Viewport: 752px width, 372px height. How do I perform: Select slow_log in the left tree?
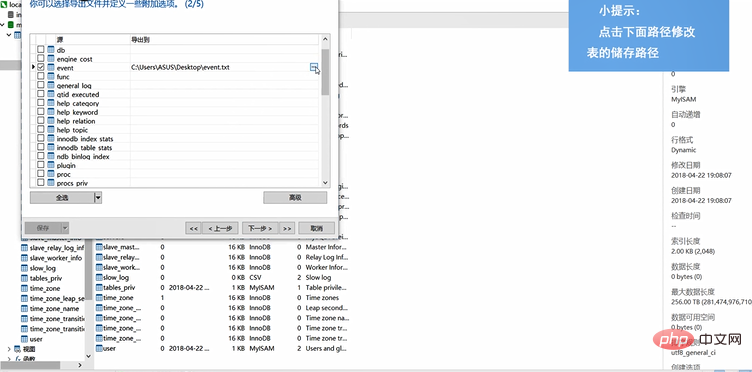tap(43, 268)
